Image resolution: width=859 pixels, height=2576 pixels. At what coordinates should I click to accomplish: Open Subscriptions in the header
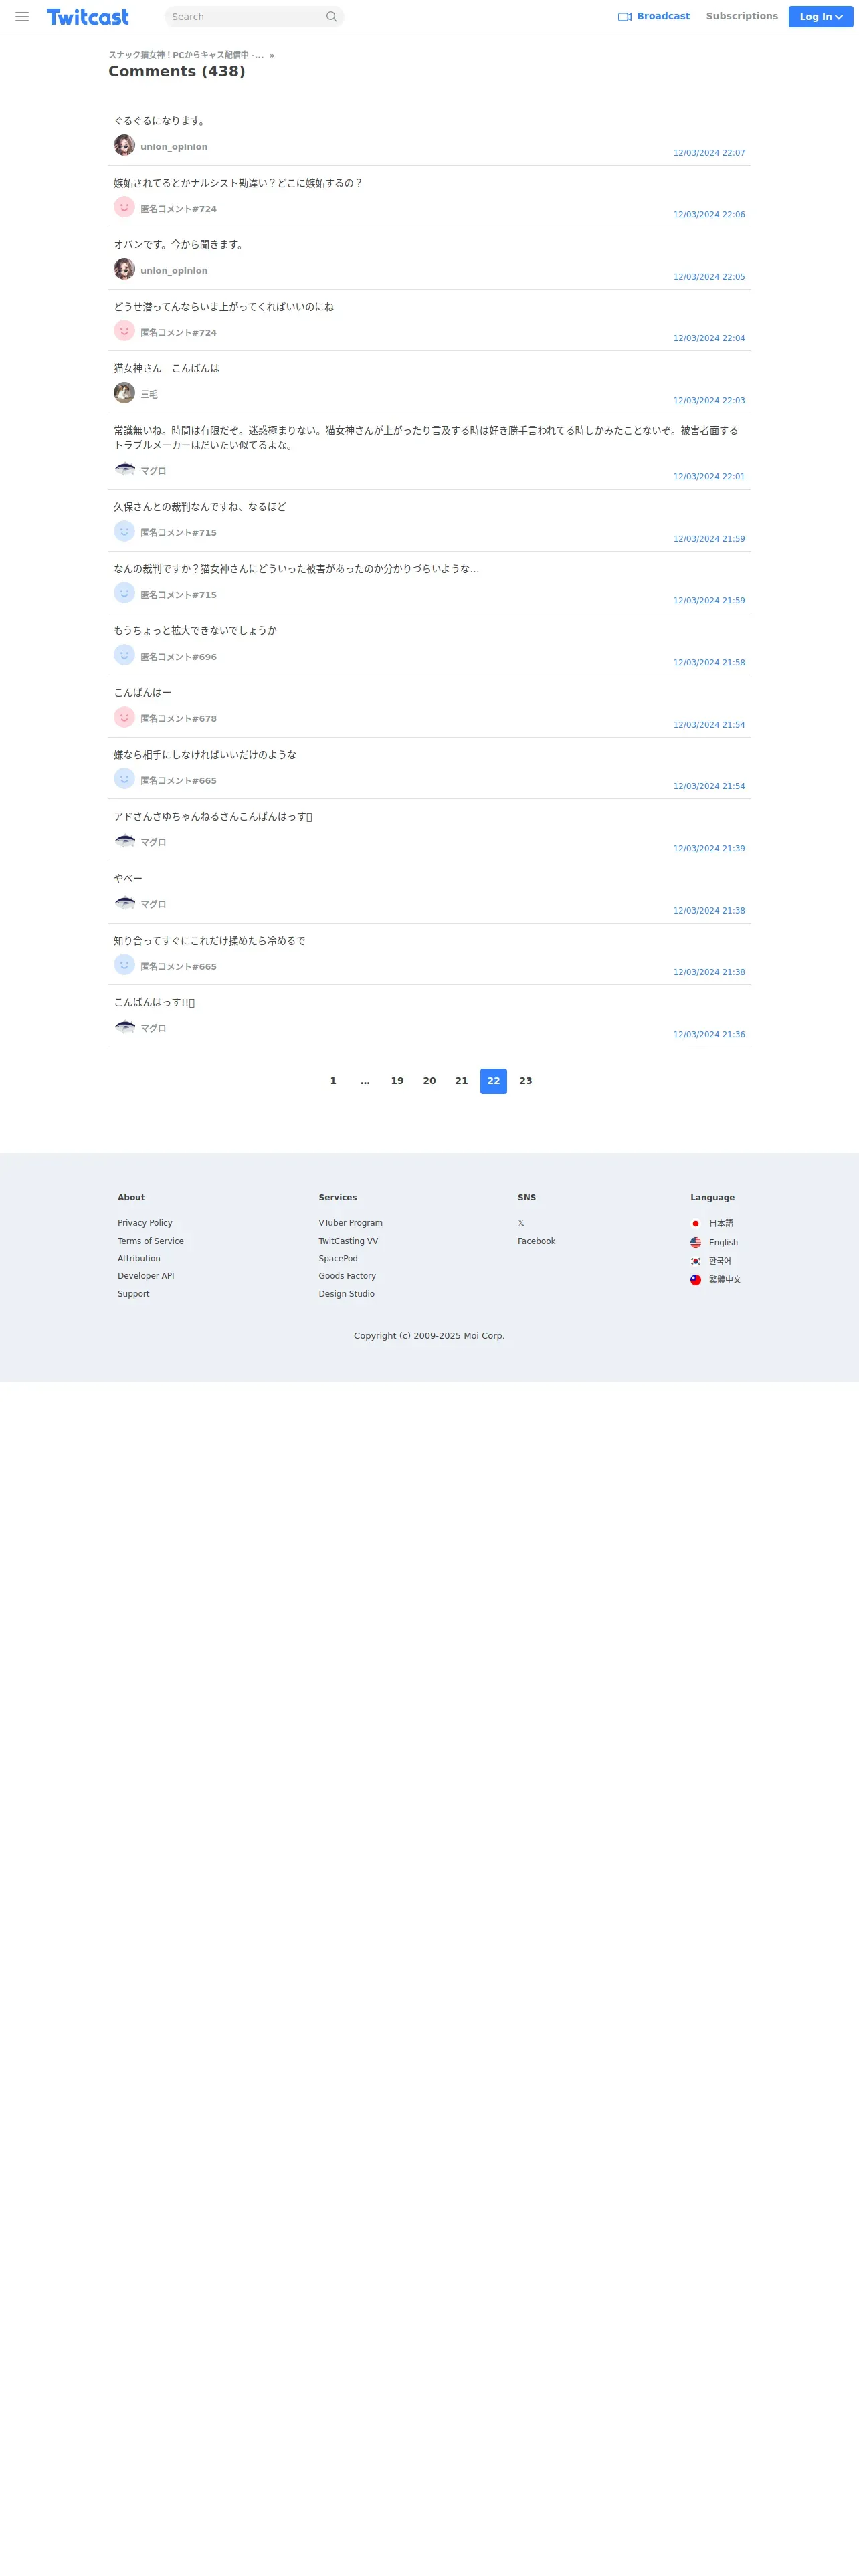(742, 17)
